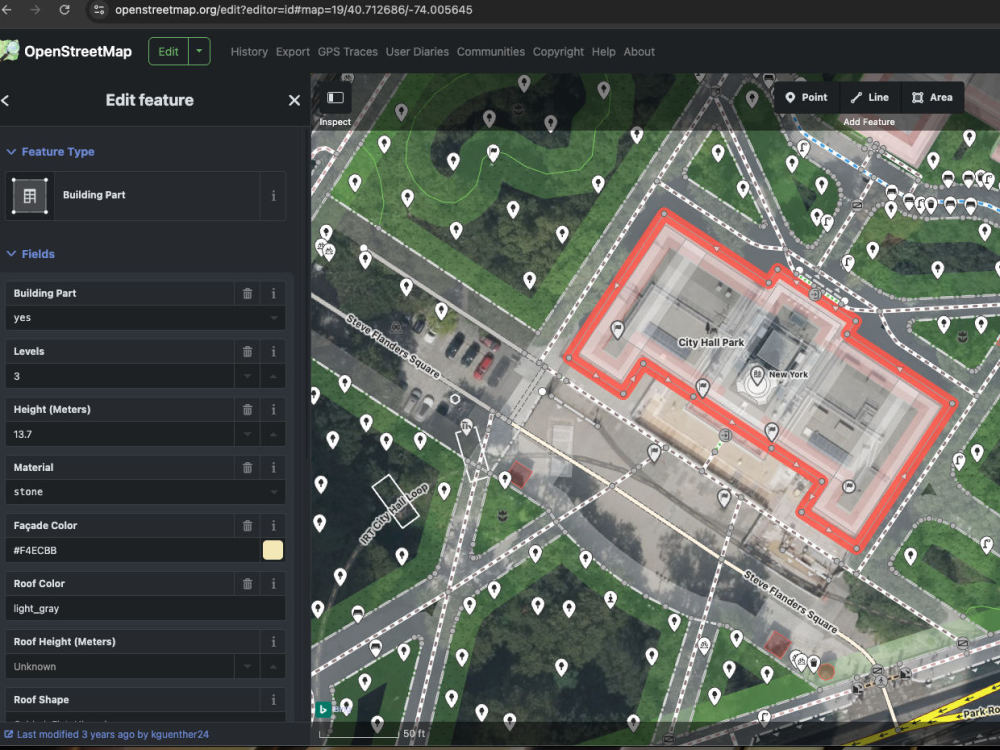Delete the Building Part field with trash icon
The height and width of the screenshot is (750, 1000).
(x=247, y=293)
